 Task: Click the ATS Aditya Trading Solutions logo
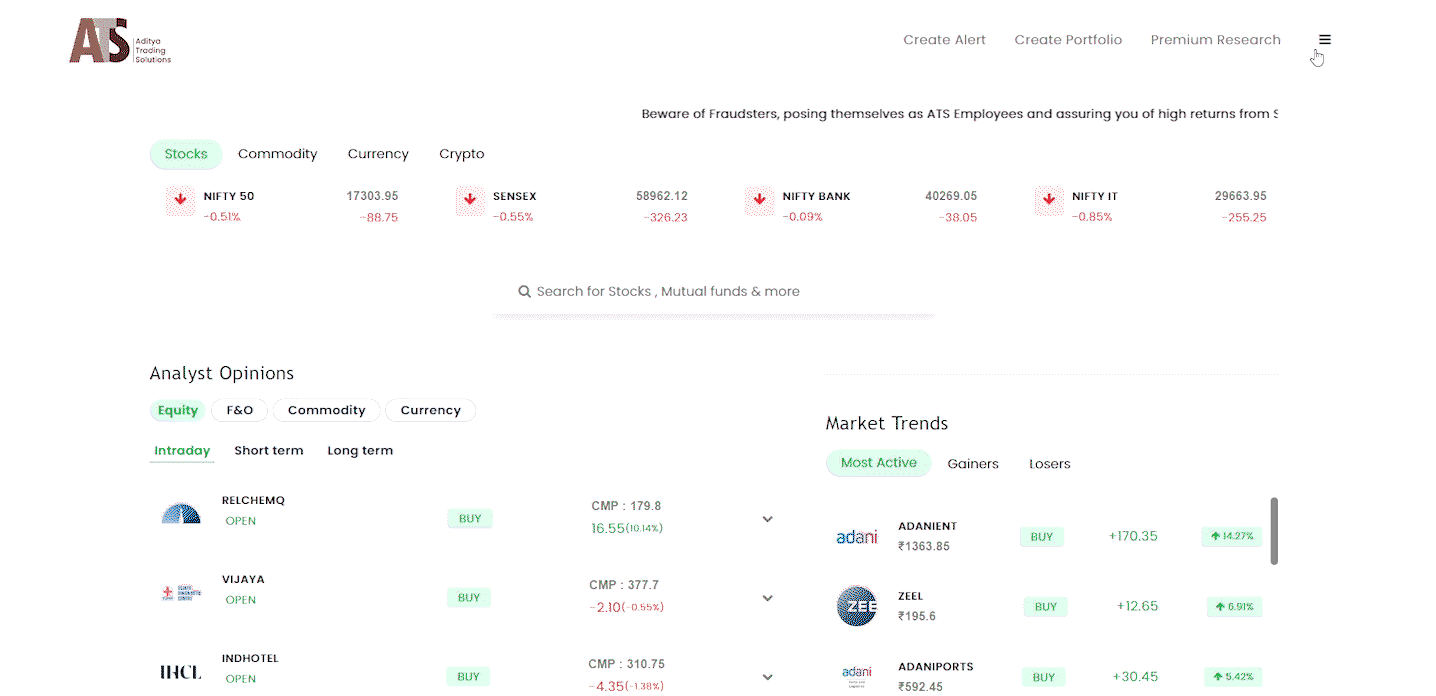(x=120, y=41)
